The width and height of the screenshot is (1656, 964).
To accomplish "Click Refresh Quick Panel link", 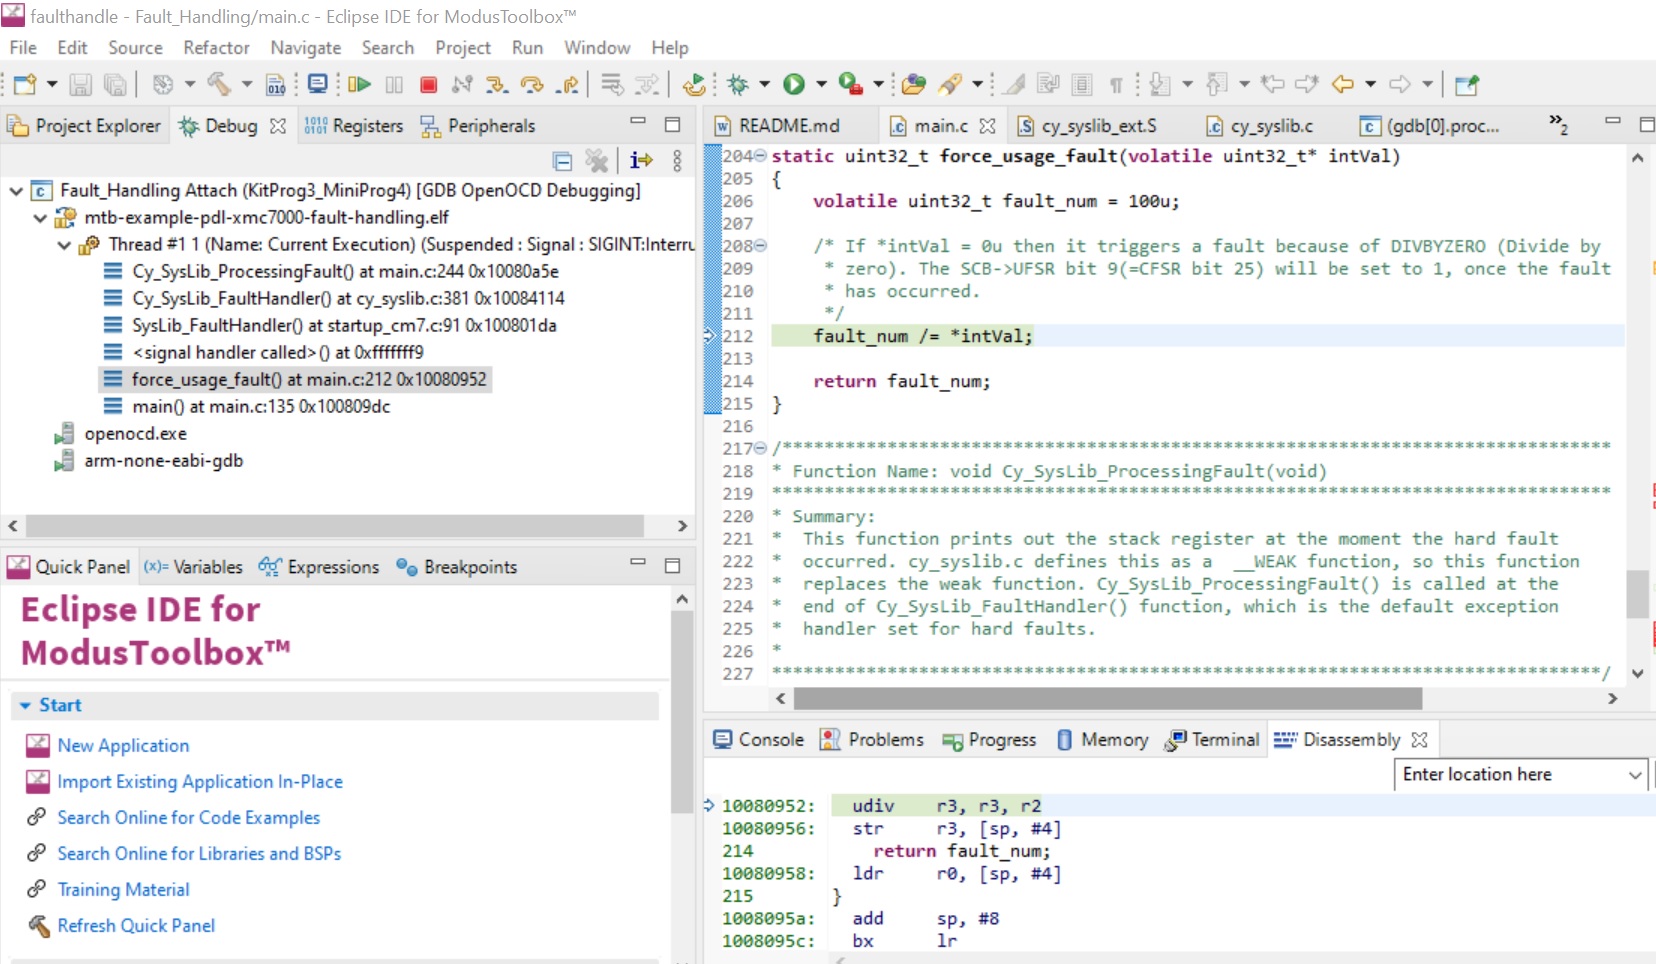I will pos(136,926).
